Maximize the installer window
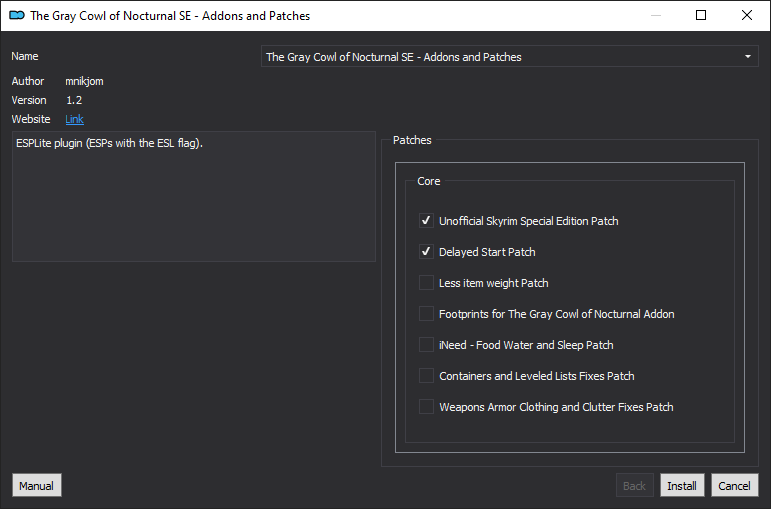This screenshot has height=509, width=771. click(x=701, y=15)
